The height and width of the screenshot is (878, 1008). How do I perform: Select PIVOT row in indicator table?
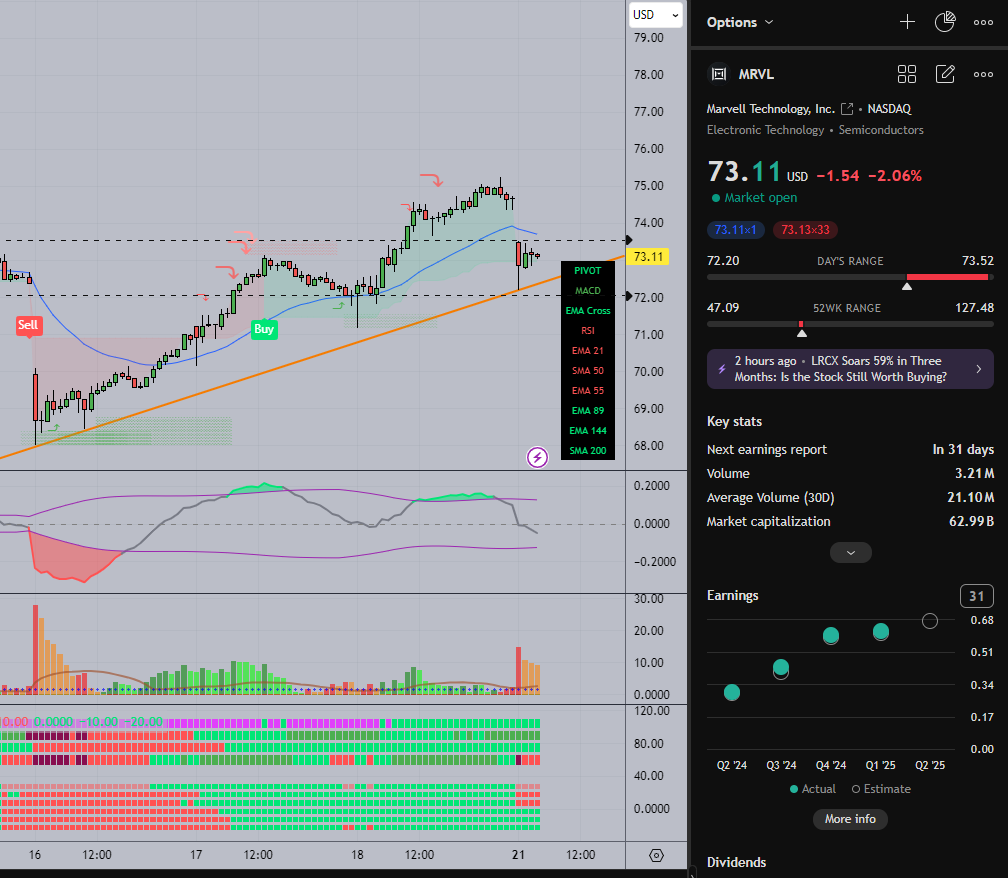point(588,271)
